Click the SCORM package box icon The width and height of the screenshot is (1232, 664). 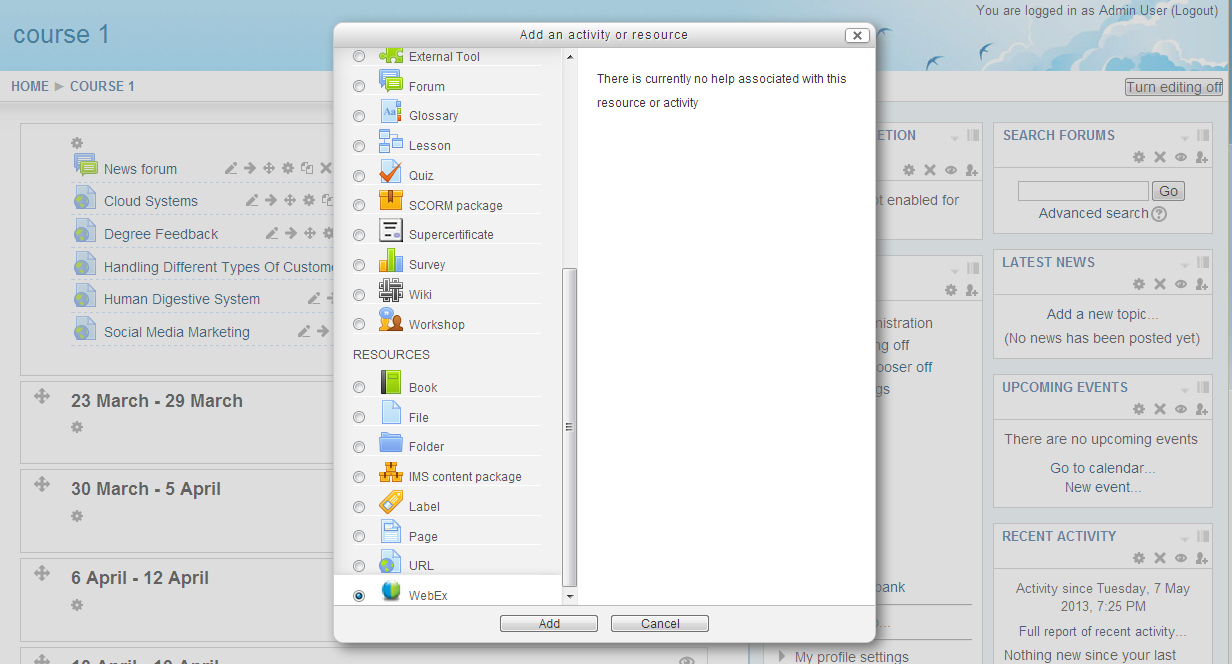coord(391,201)
